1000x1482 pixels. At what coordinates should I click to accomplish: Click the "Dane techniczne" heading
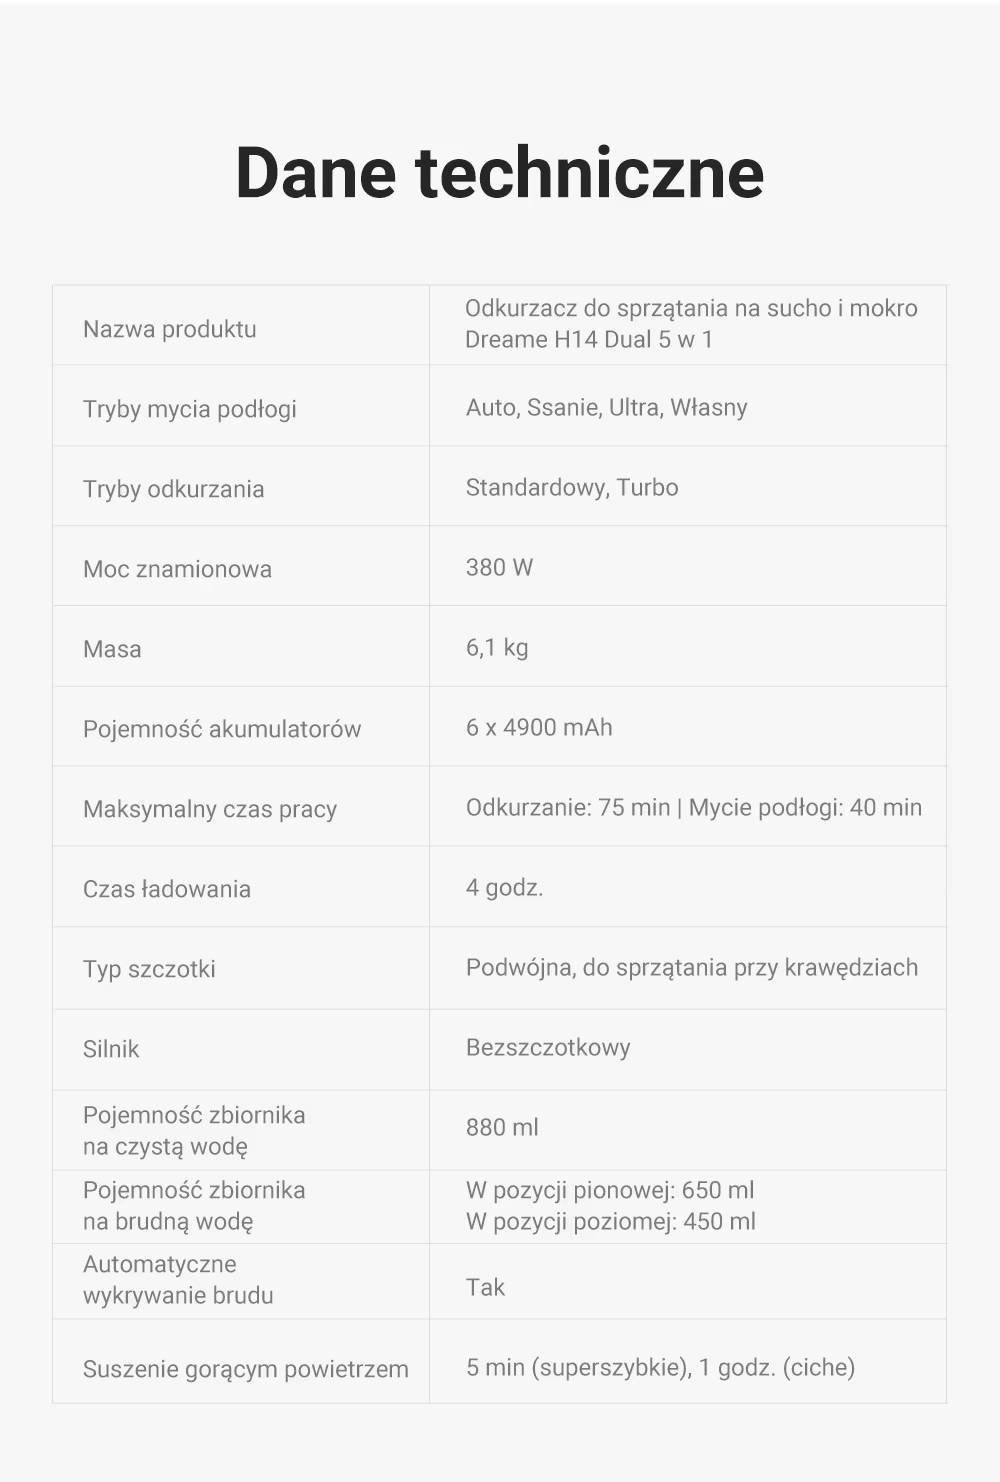(x=499, y=172)
